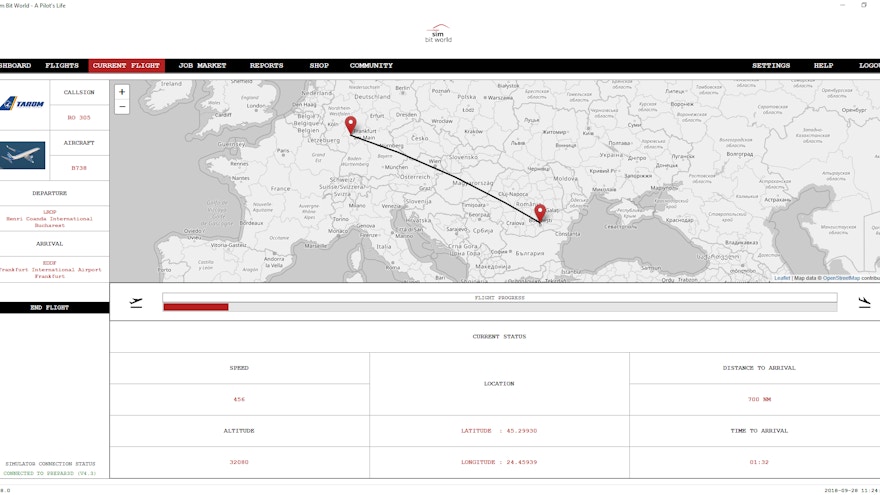Open the Job Market menu
Image resolution: width=880 pixels, height=495 pixels.
pyautogui.click(x=202, y=66)
